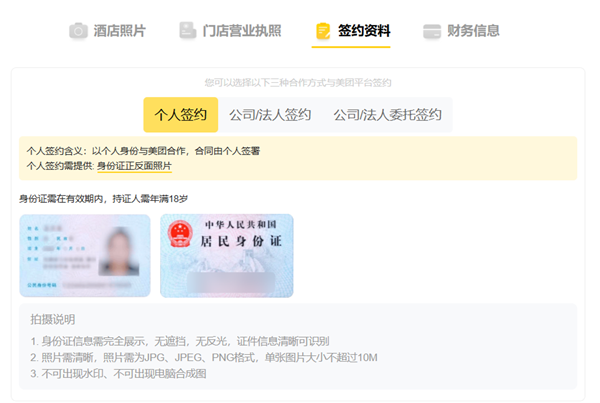The width and height of the screenshot is (600, 403).
Task: Go to the 财务信息 tab label
Action: pyautogui.click(x=473, y=31)
